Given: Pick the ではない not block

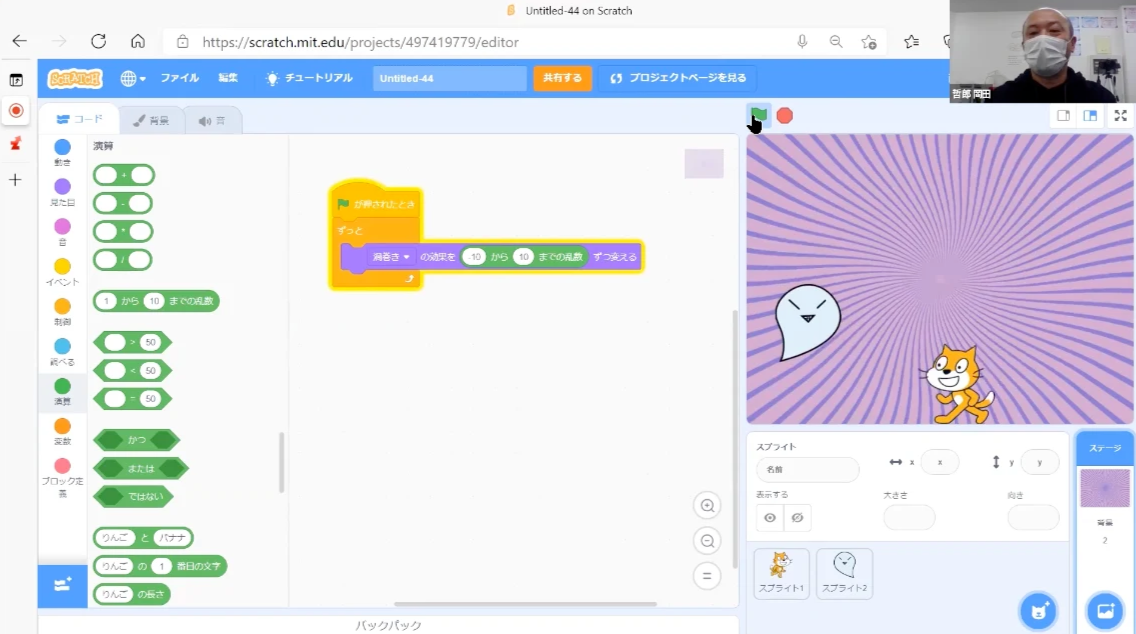Looking at the screenshot, I should click(x=133, y=496).
